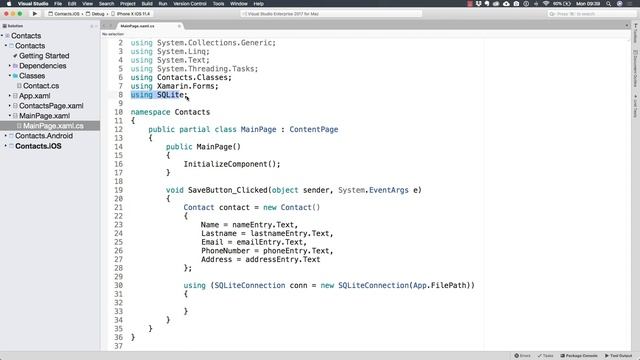
Task: Collapse the Contacts project node
Action: tap(6, 46)
